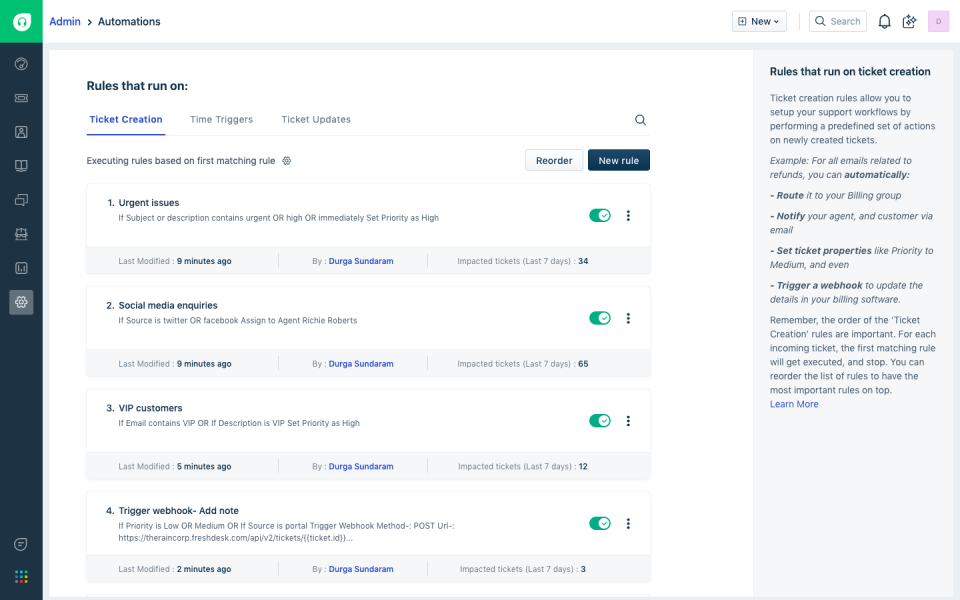Open the Learn More link in right panel

click(x=793, y=403)
